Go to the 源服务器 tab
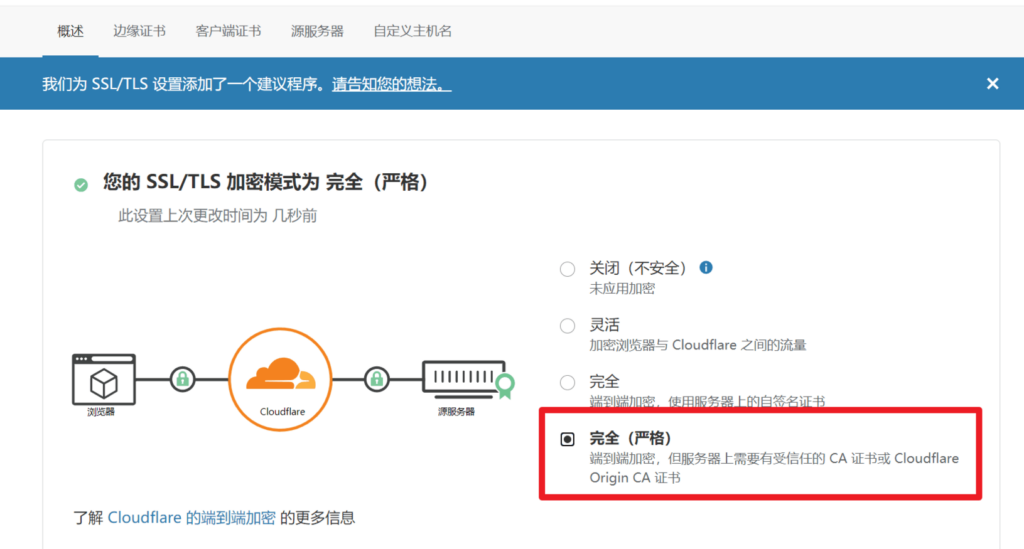This screenshot has width=1024, height=549. (x=317, y=31)
